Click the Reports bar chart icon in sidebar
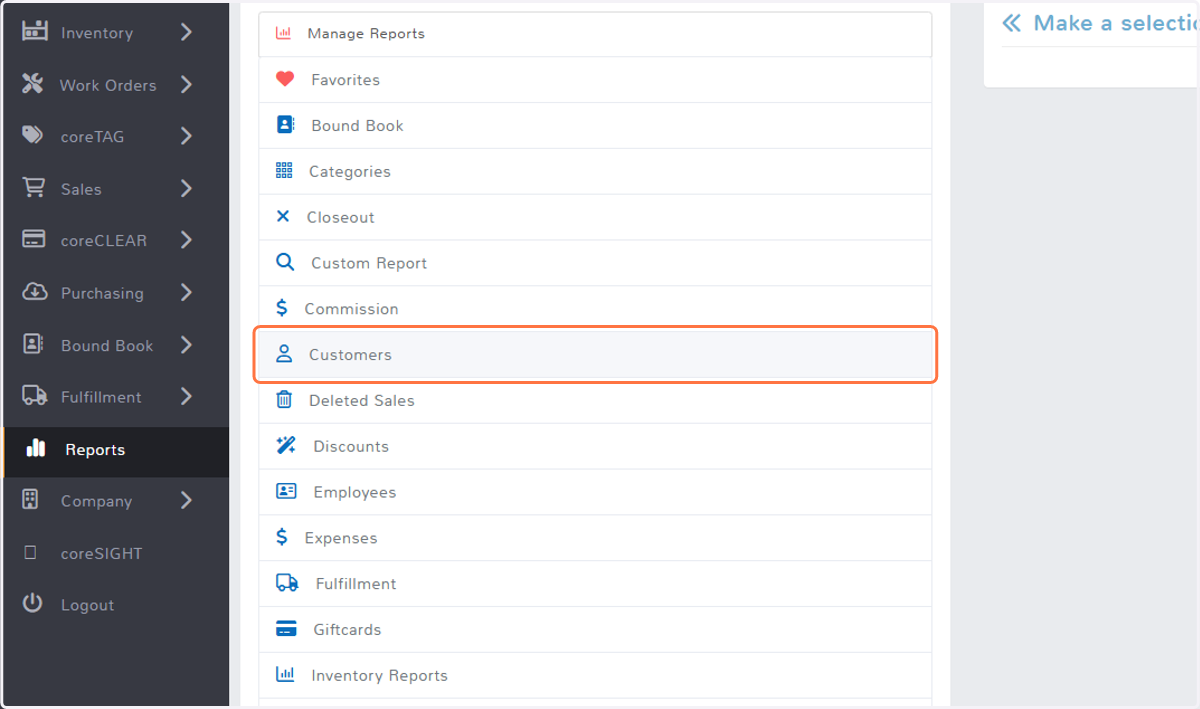Viewport: 1200px width, 709px height. [x=36, y=448]
